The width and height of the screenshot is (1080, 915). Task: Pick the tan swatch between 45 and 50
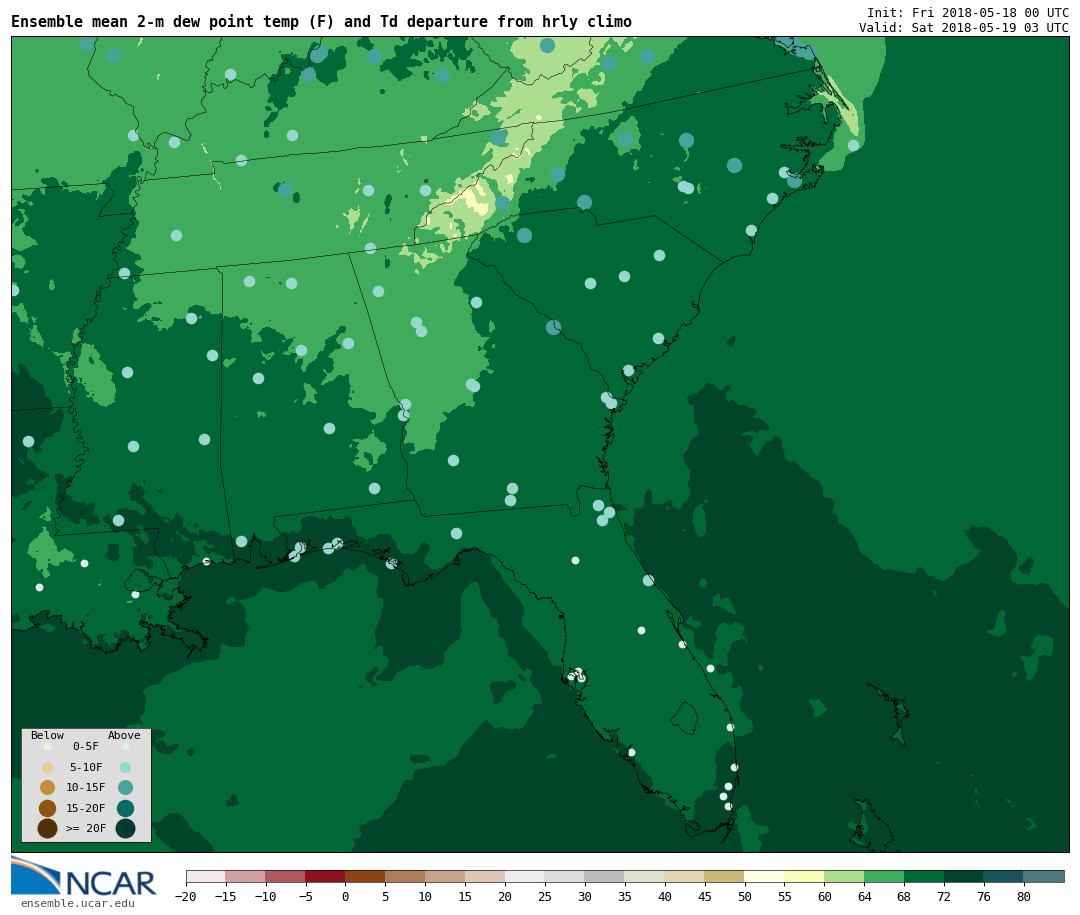coord(724,876)
